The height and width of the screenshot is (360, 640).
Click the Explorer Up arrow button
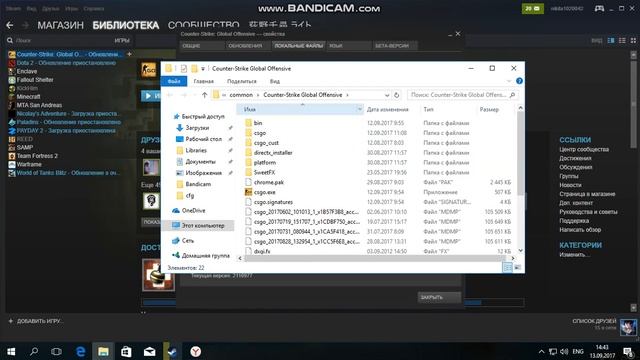point(204,95)
